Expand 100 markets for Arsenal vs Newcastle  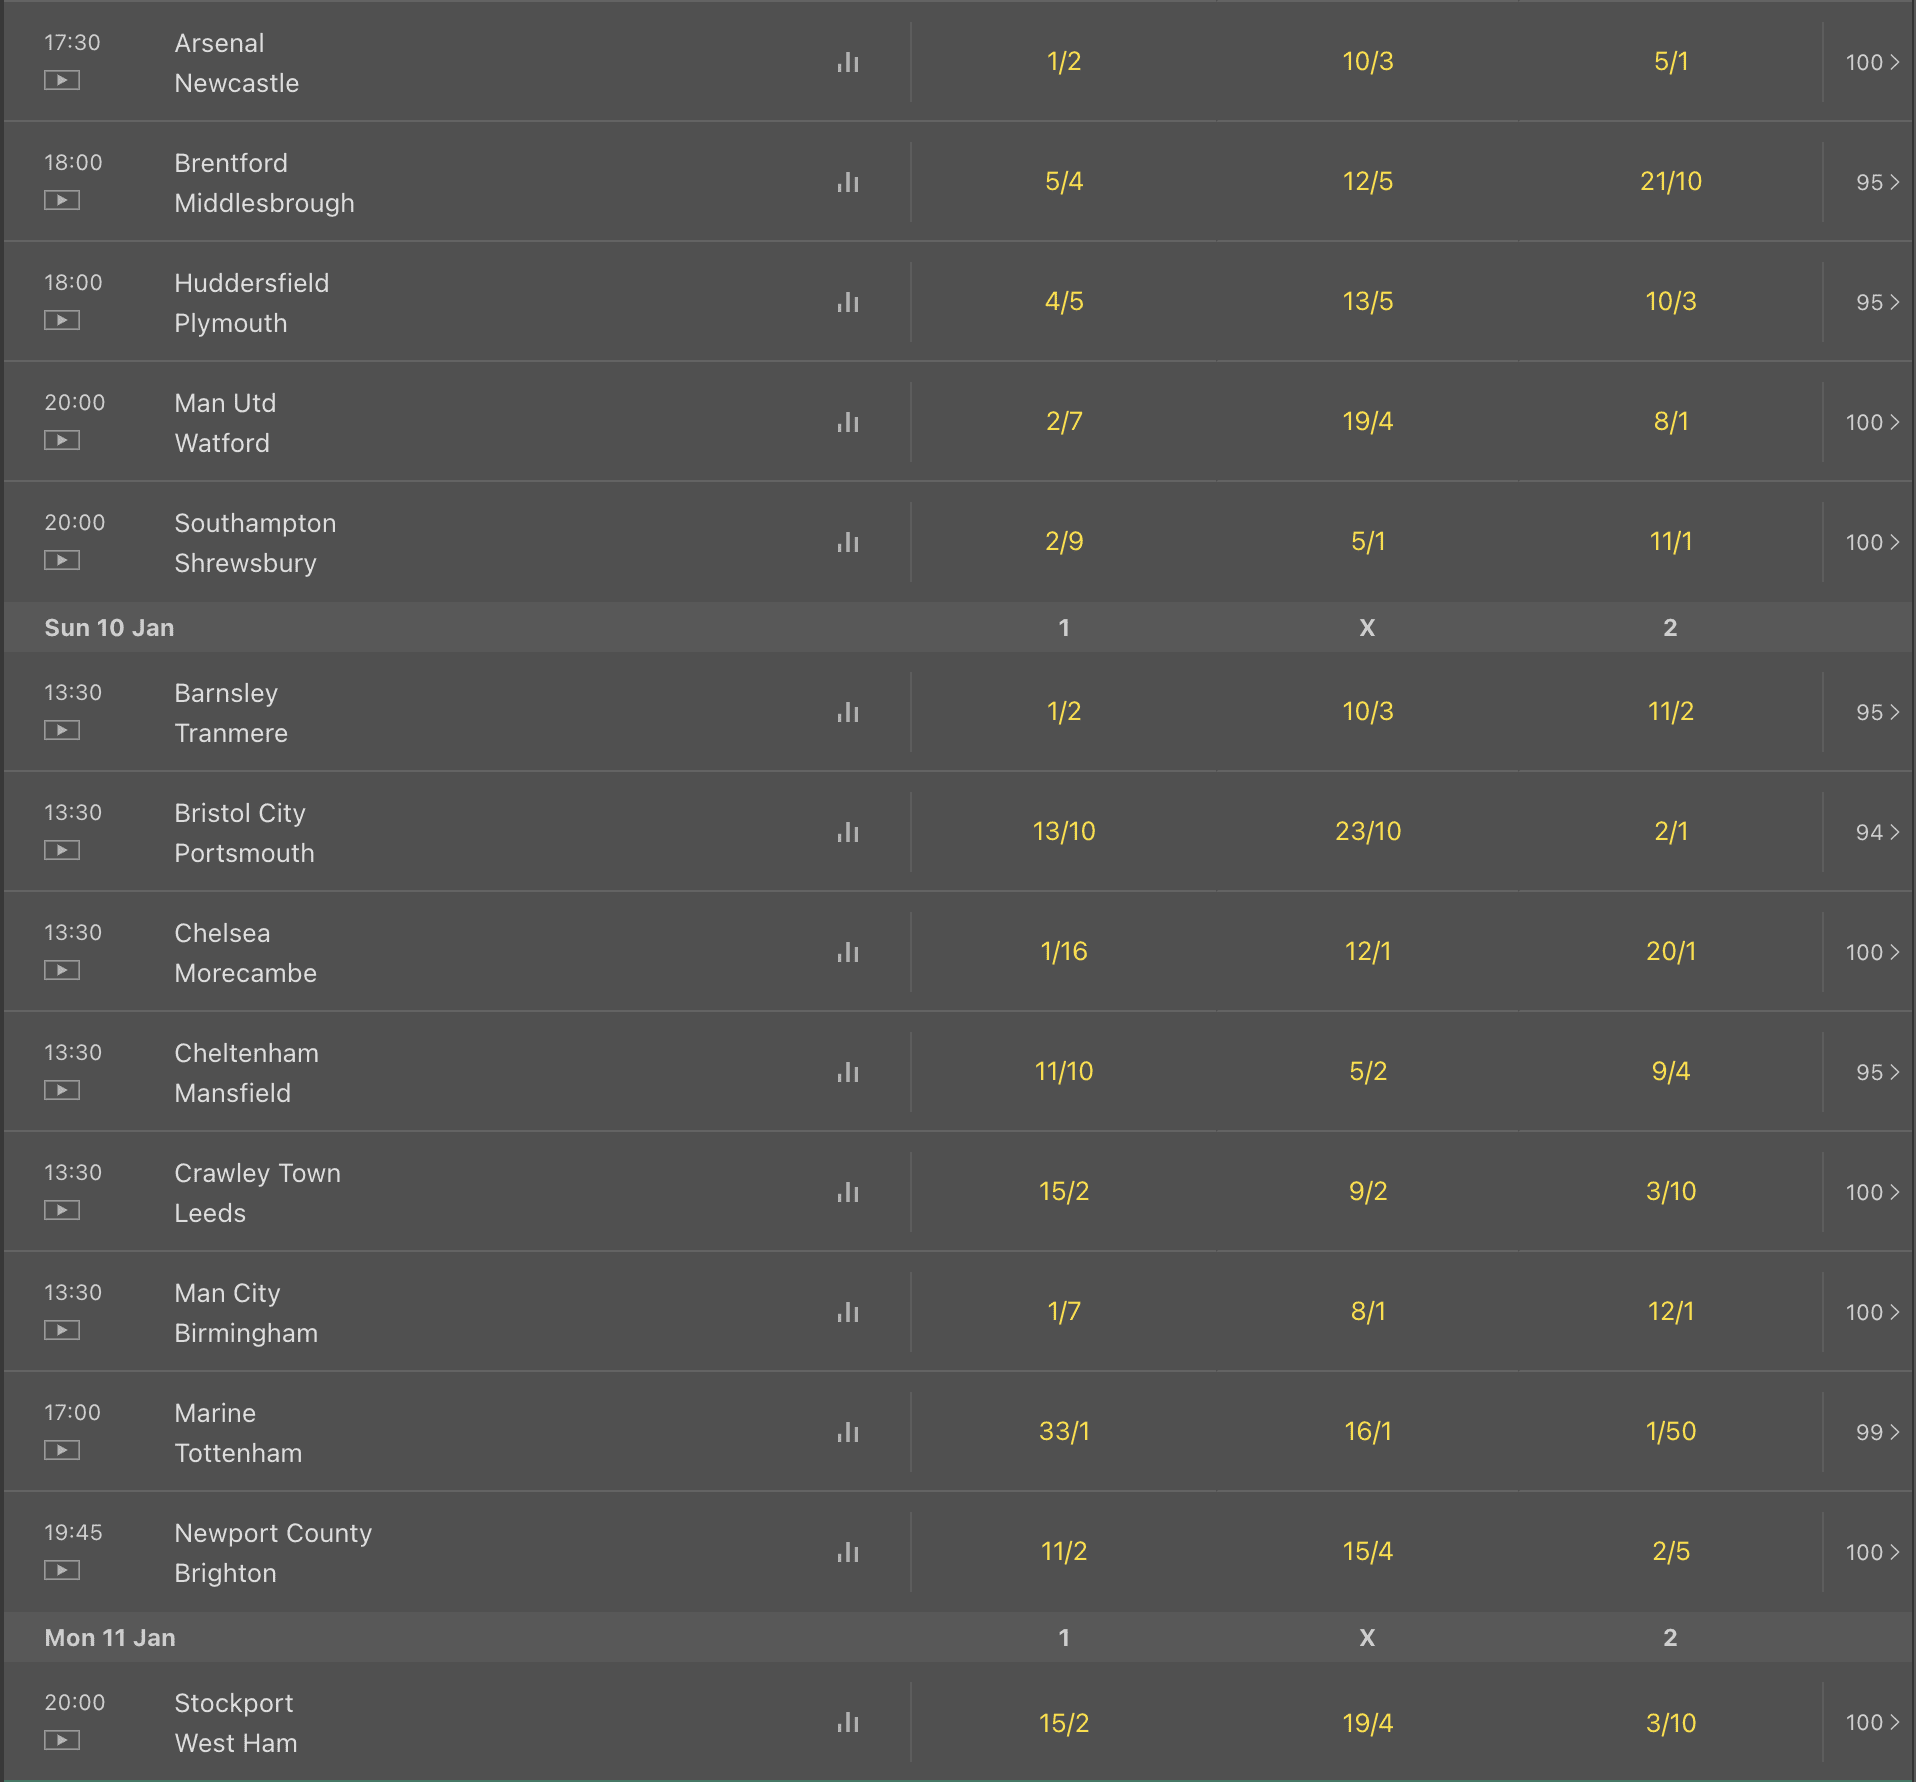1871,62
